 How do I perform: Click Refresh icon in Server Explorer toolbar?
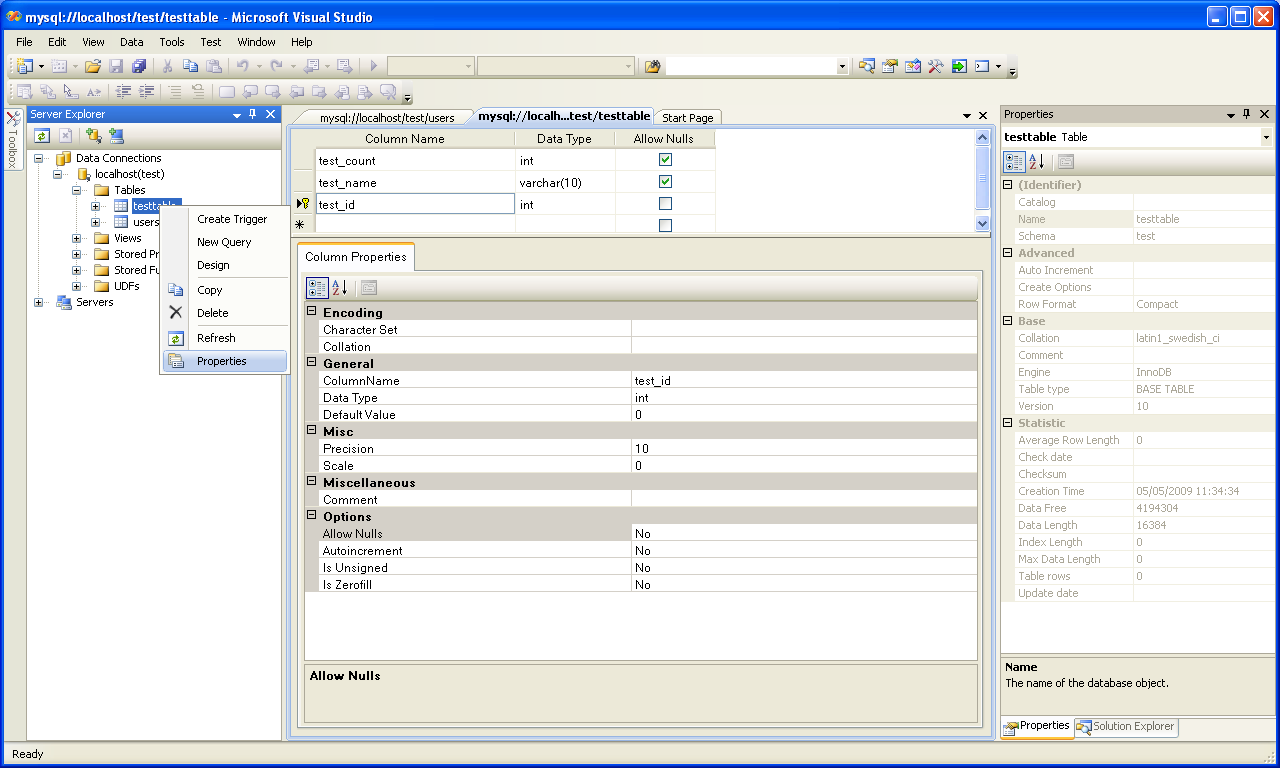click(42, 136)
